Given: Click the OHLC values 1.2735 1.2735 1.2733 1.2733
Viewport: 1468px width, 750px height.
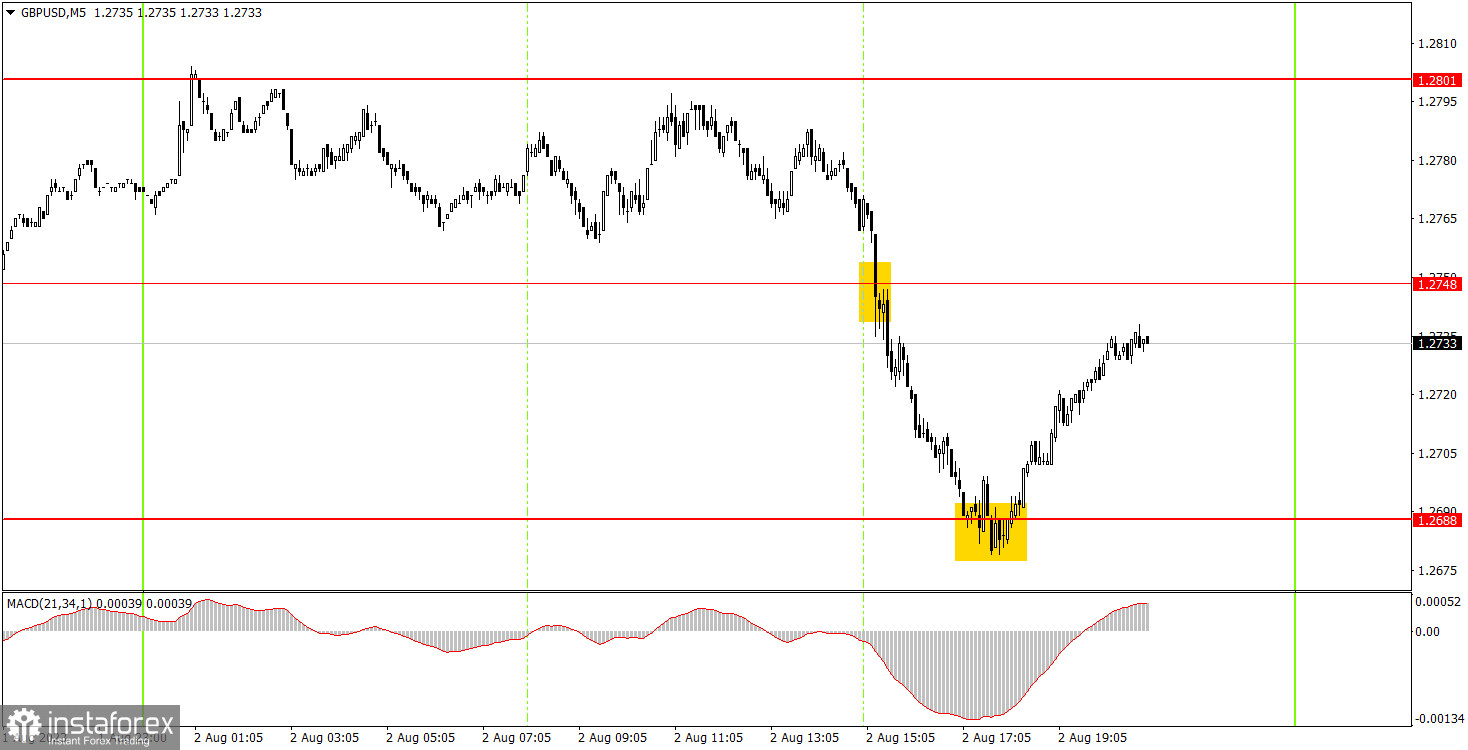Looking at the screenshot, I should coord(178,13).
